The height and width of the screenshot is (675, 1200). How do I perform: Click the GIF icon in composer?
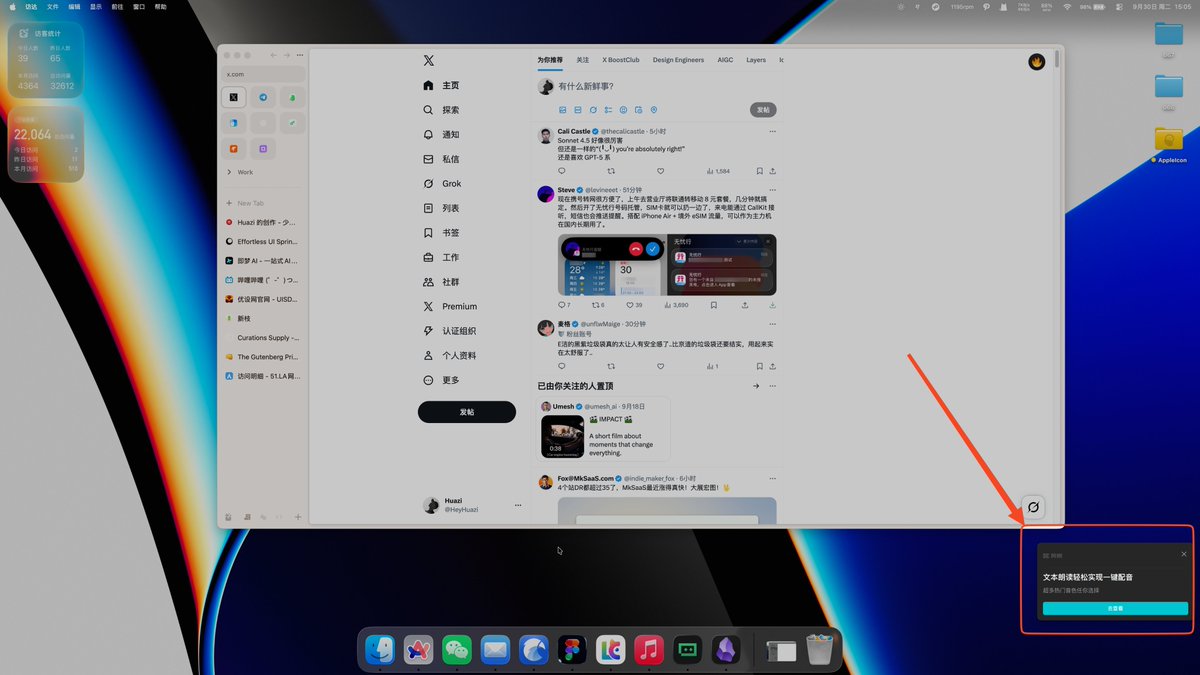coord(578,110)
